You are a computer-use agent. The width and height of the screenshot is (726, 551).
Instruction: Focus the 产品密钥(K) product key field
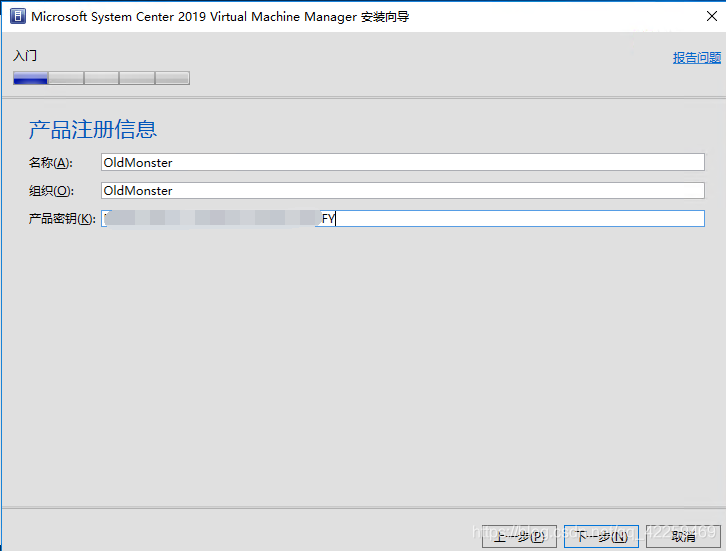pos(403,219)
